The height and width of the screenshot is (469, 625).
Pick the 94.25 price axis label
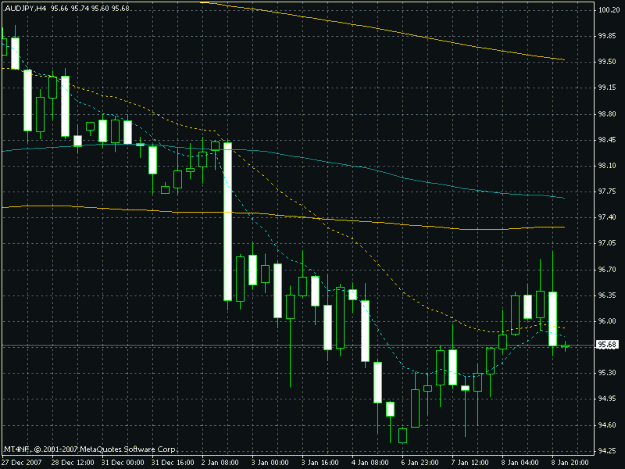[606, 451]
